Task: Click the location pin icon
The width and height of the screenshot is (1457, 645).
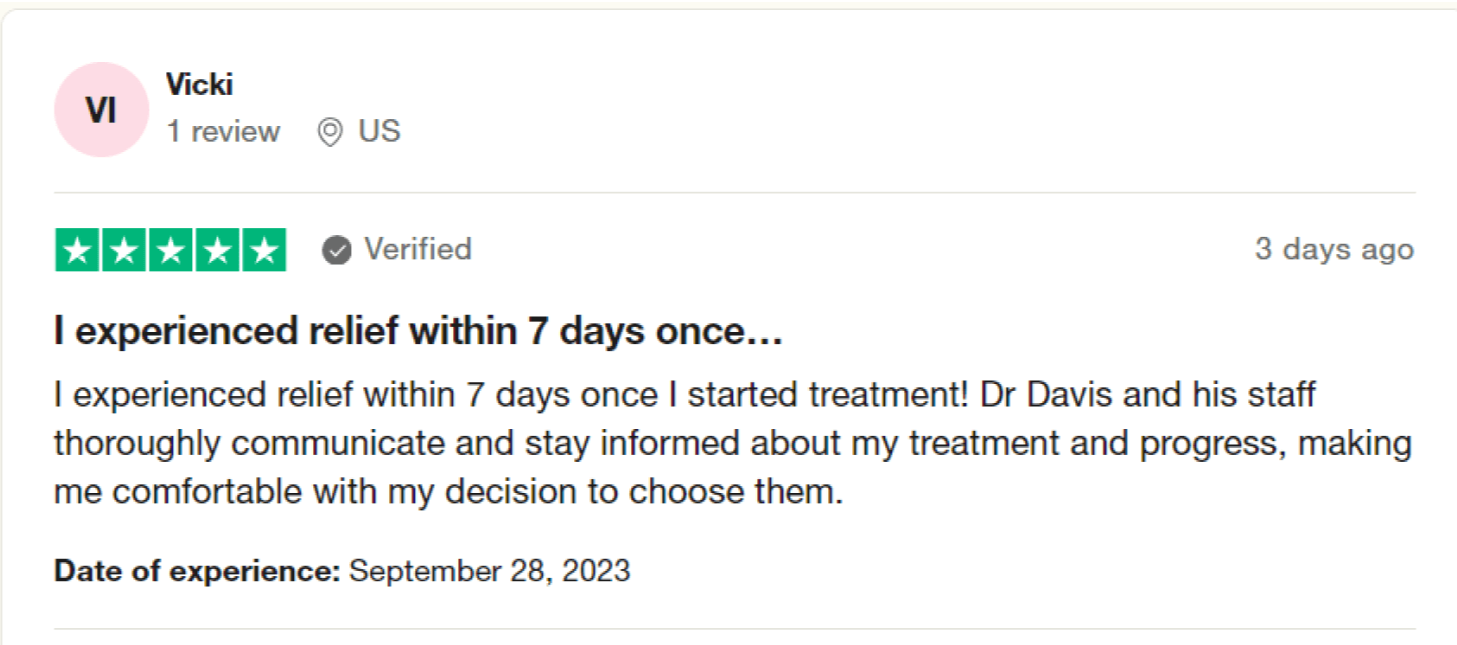Action: pos(330,132)
